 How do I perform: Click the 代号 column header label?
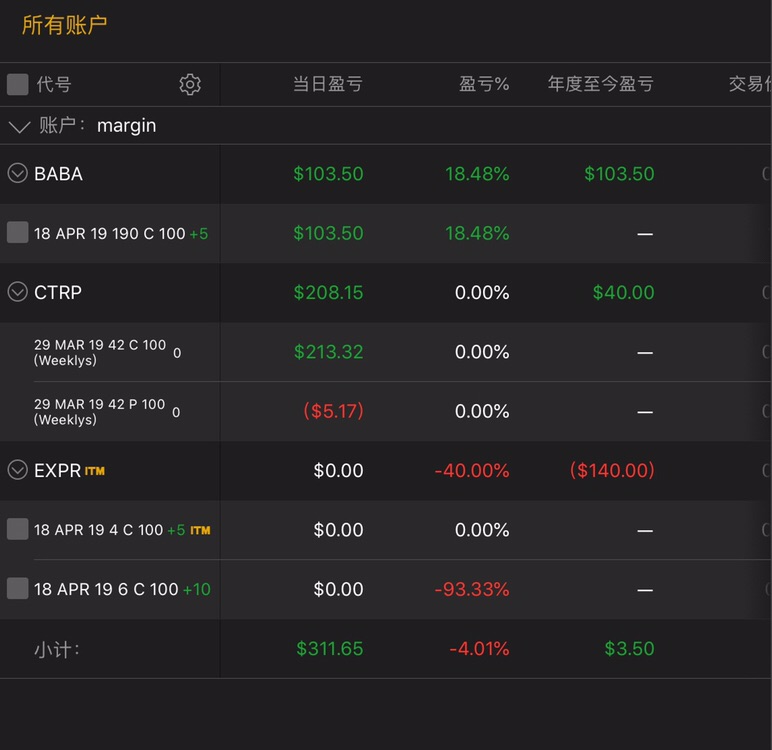54,85
